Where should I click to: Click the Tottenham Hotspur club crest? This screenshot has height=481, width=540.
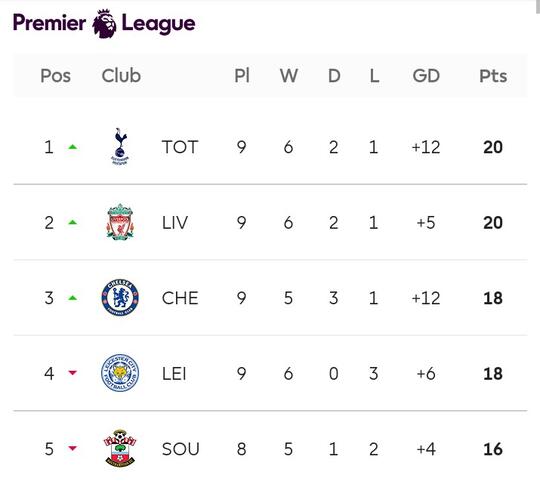point(120,147)
